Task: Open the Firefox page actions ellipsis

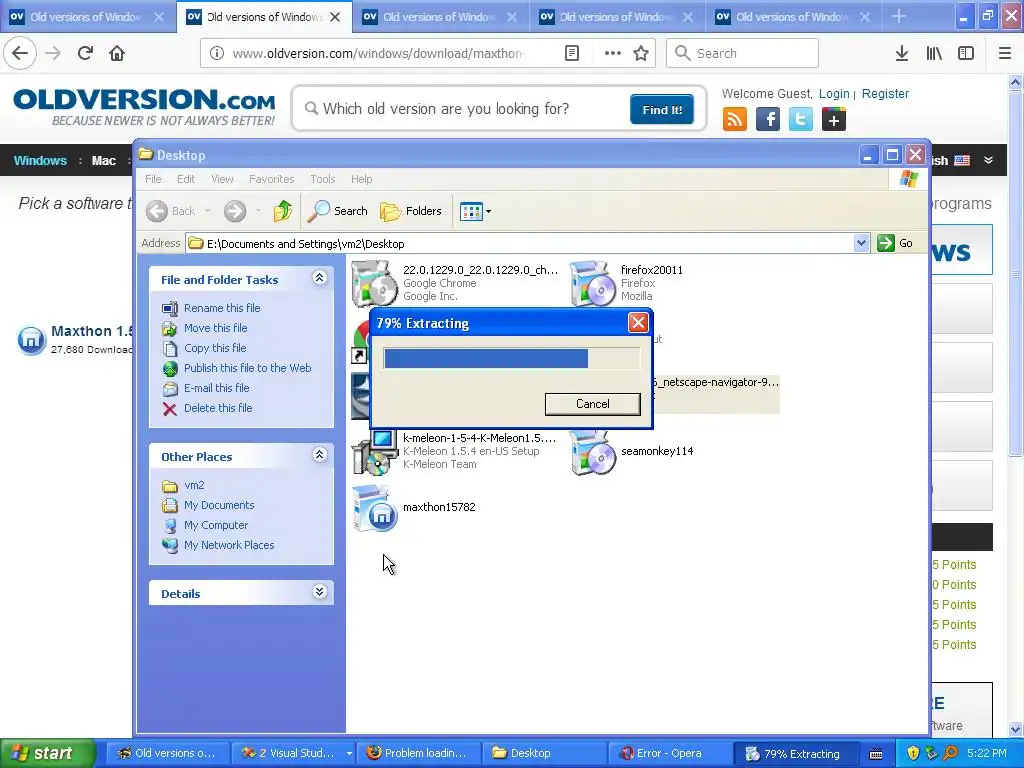Action: [x=613, y=54]
